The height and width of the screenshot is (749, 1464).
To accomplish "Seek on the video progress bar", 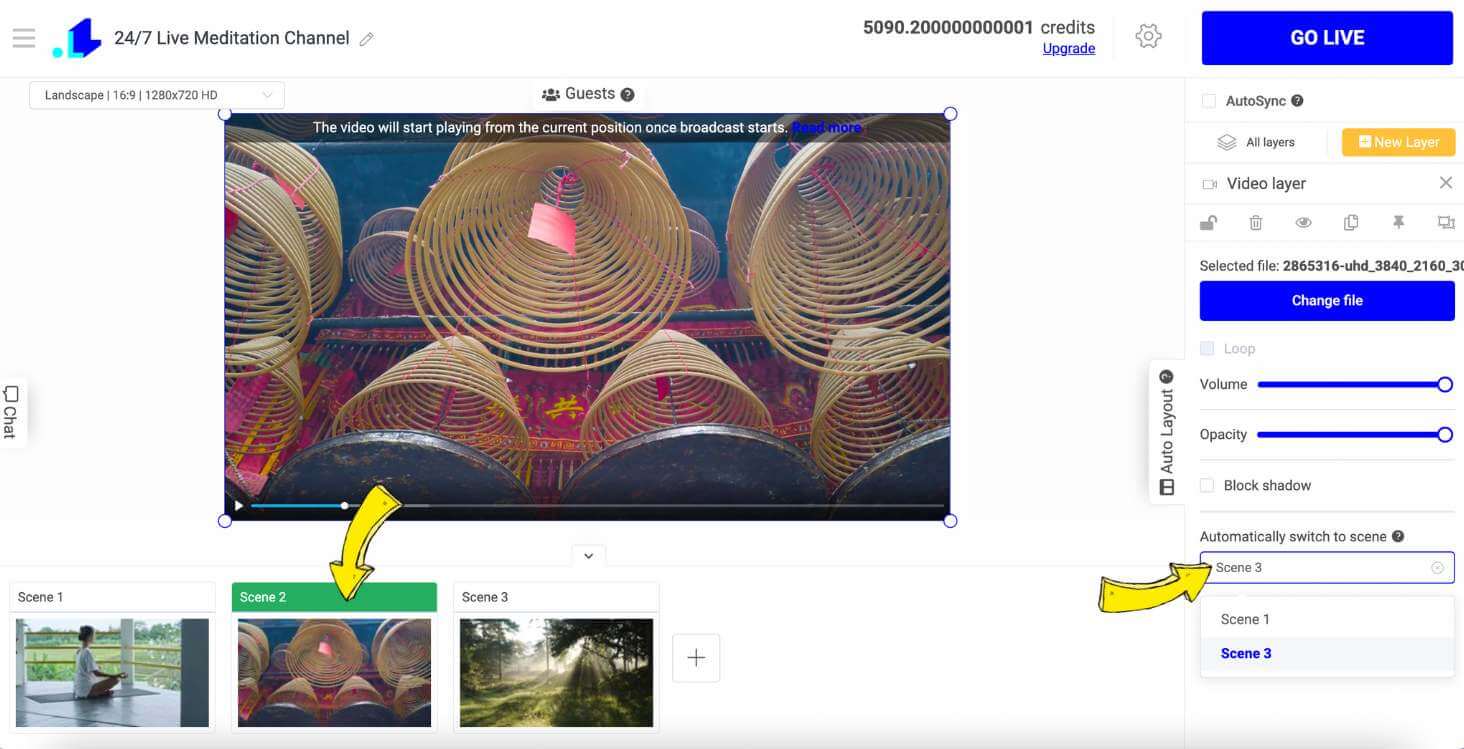I will (x=596, y=506).
